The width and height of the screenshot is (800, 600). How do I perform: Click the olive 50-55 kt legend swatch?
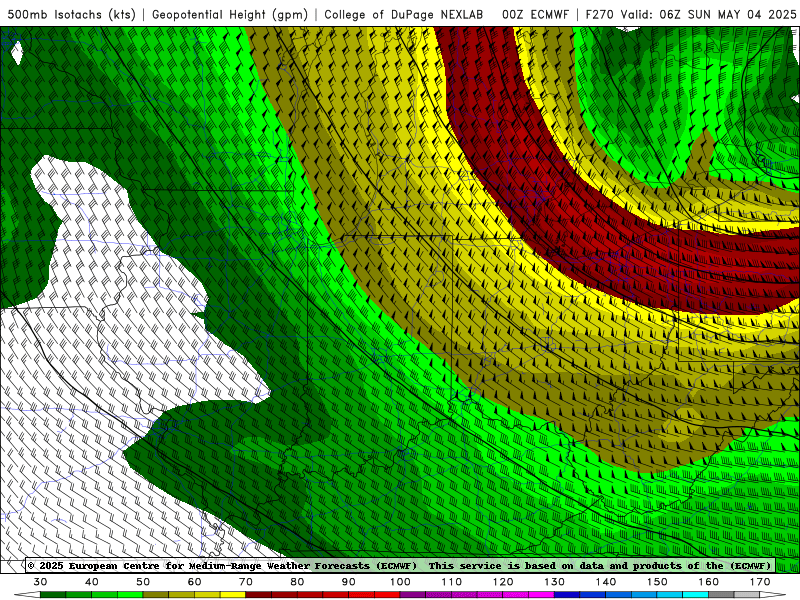point(156,595)
